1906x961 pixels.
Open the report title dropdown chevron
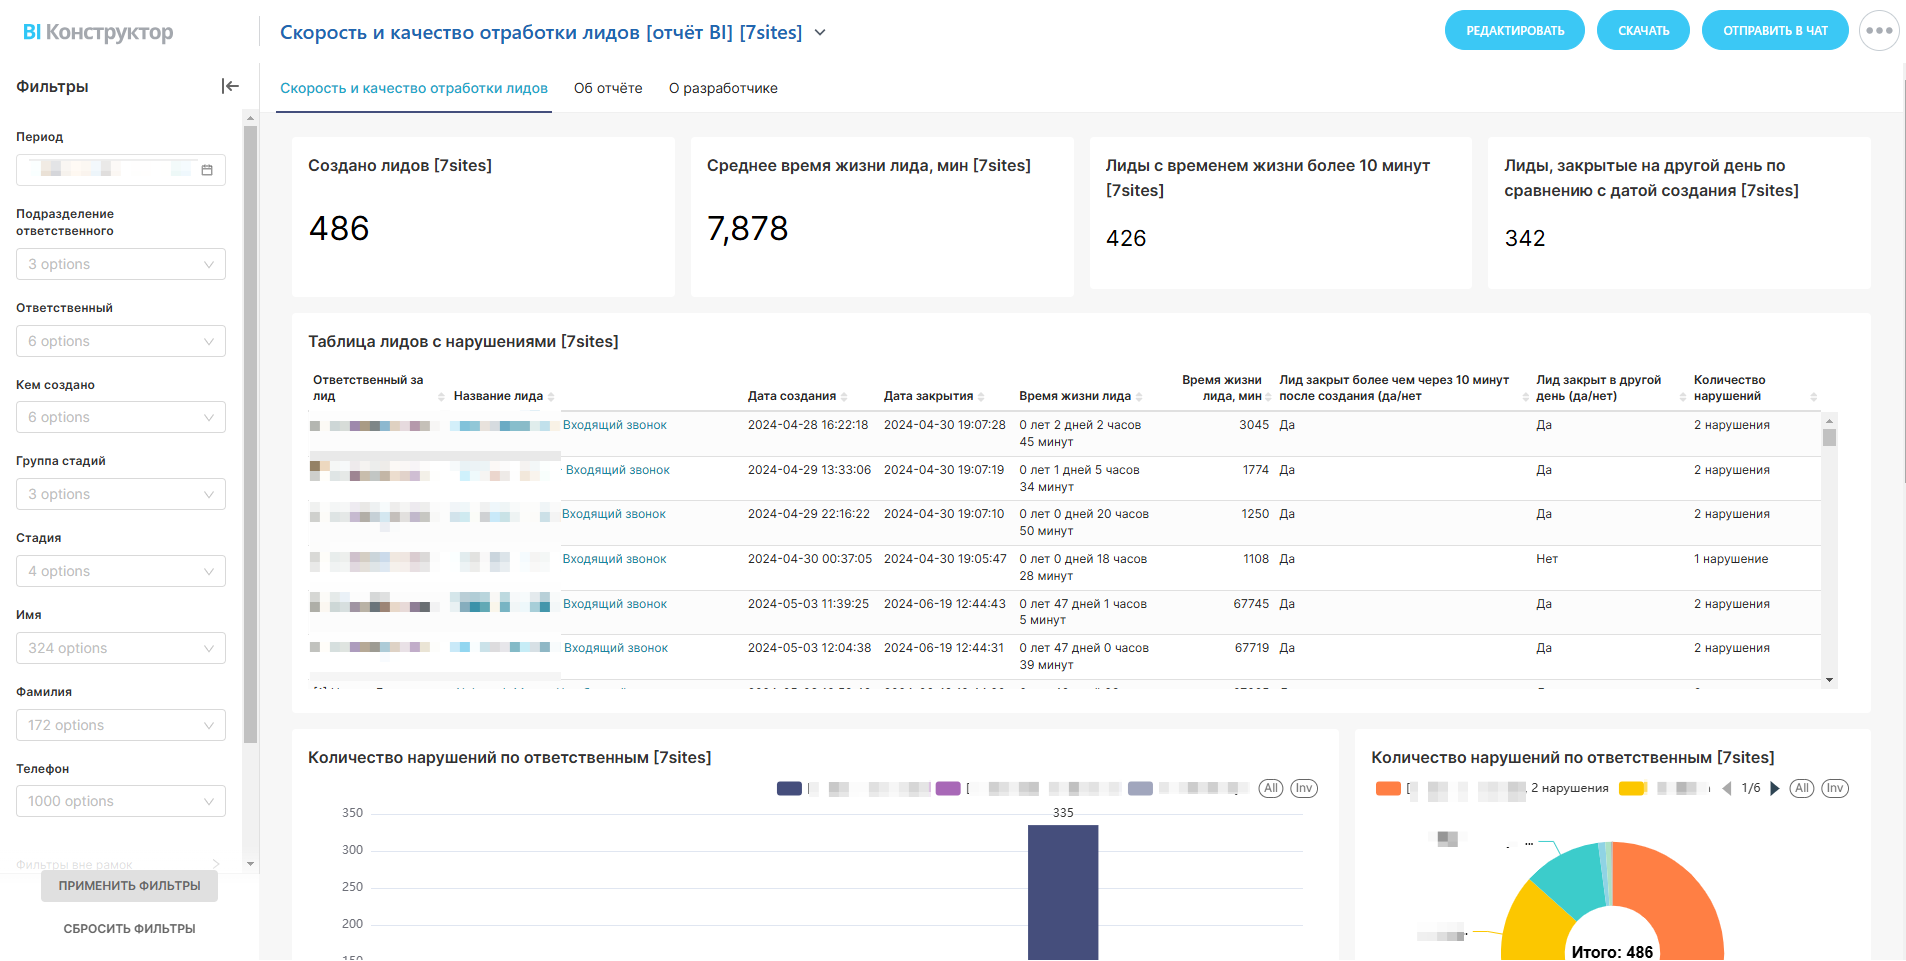click(820, 33)
